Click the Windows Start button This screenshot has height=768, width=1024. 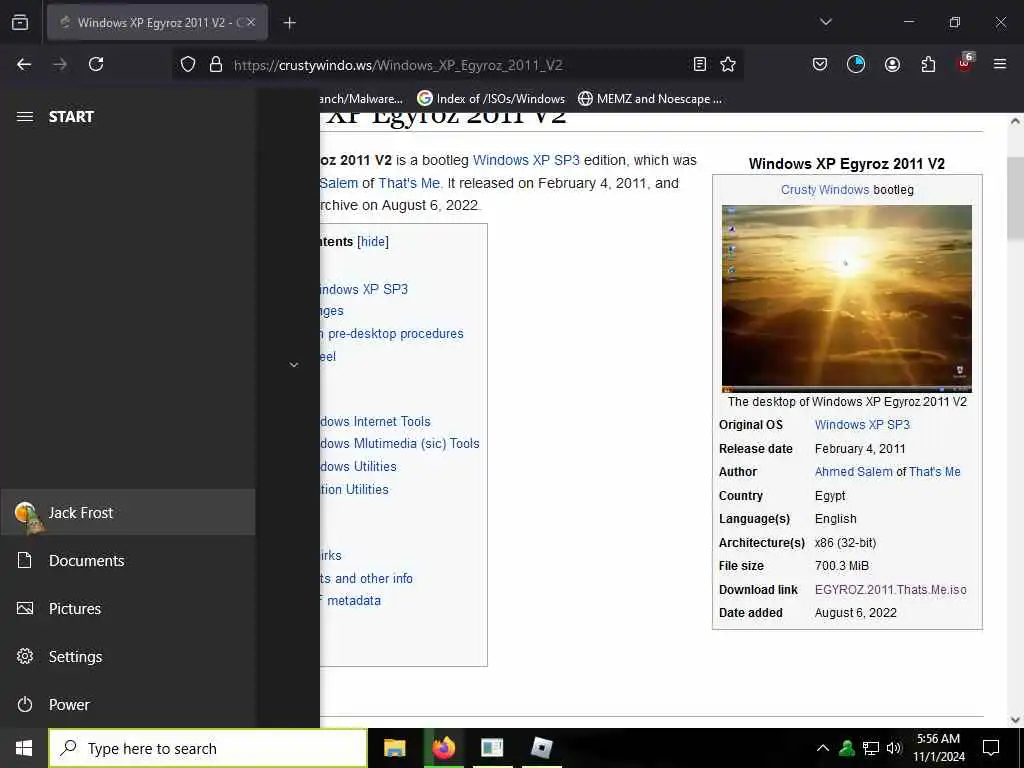[24, 748]
